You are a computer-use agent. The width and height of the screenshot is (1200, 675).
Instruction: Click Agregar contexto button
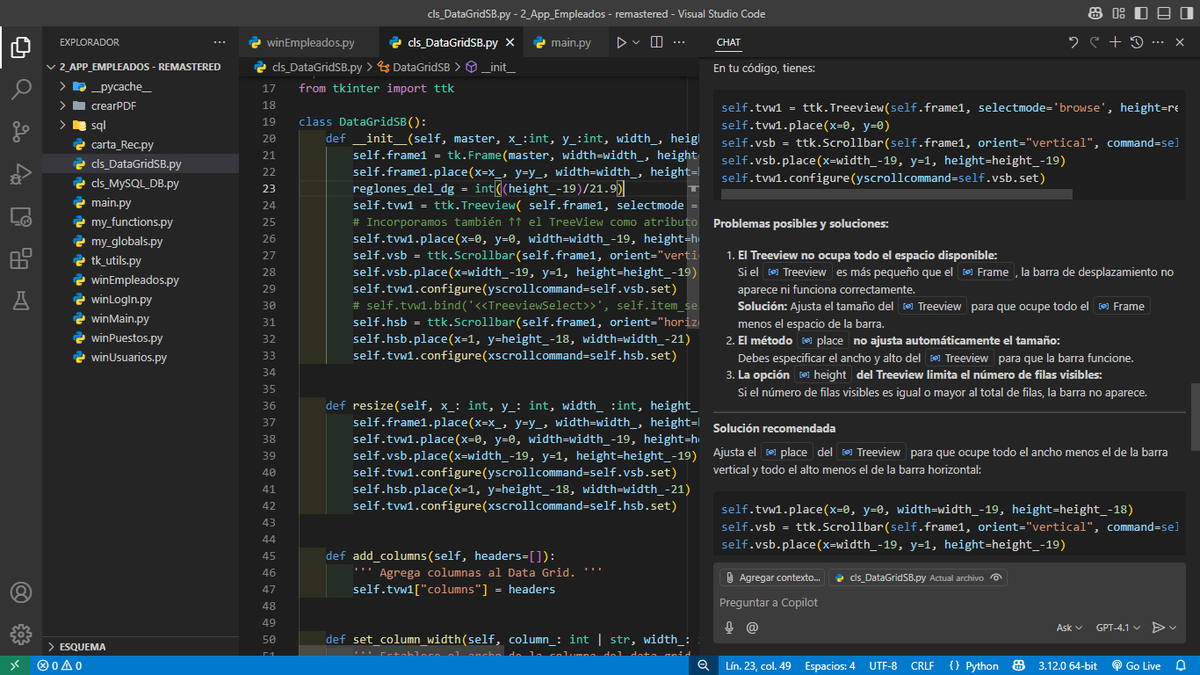pyautogui.click(x=772, y=577)
